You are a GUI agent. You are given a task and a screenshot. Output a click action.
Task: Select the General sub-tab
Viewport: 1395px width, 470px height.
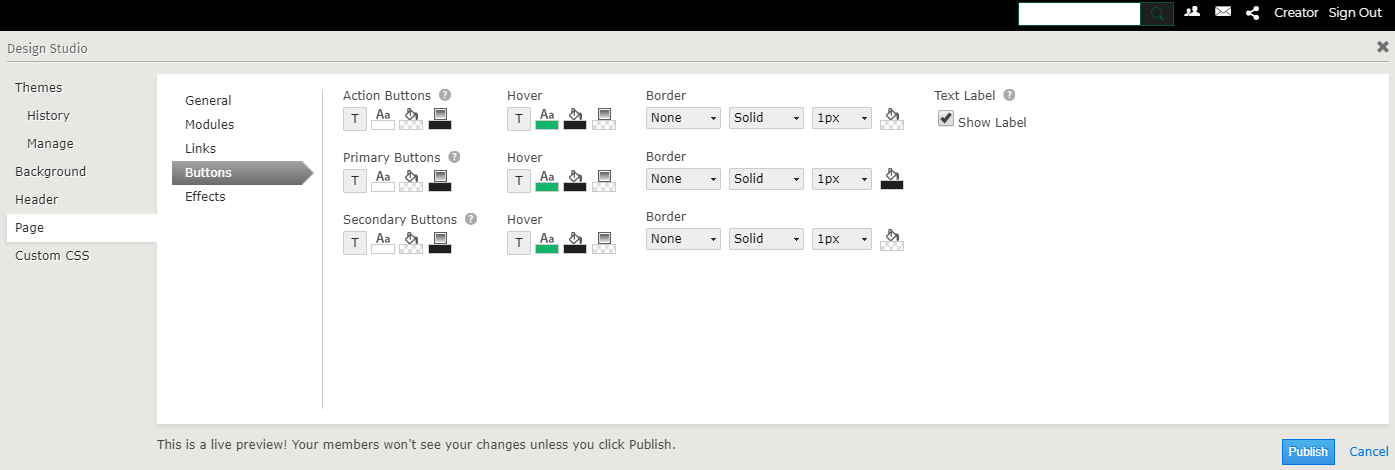(x=208, y=101)
